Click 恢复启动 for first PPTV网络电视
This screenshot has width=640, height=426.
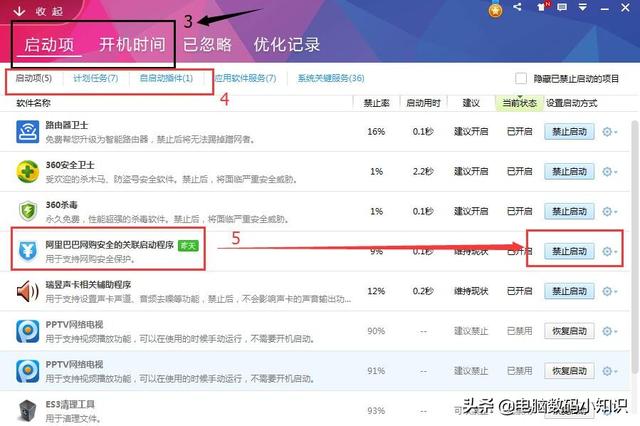point(569,331)
